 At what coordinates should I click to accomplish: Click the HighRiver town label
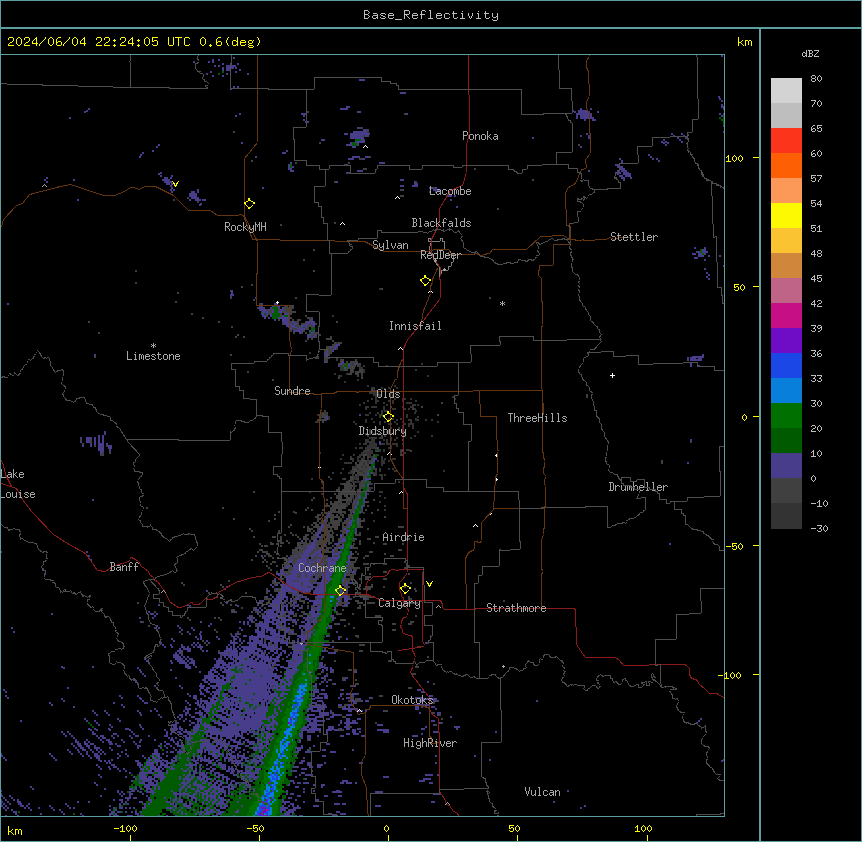(430, 743)
